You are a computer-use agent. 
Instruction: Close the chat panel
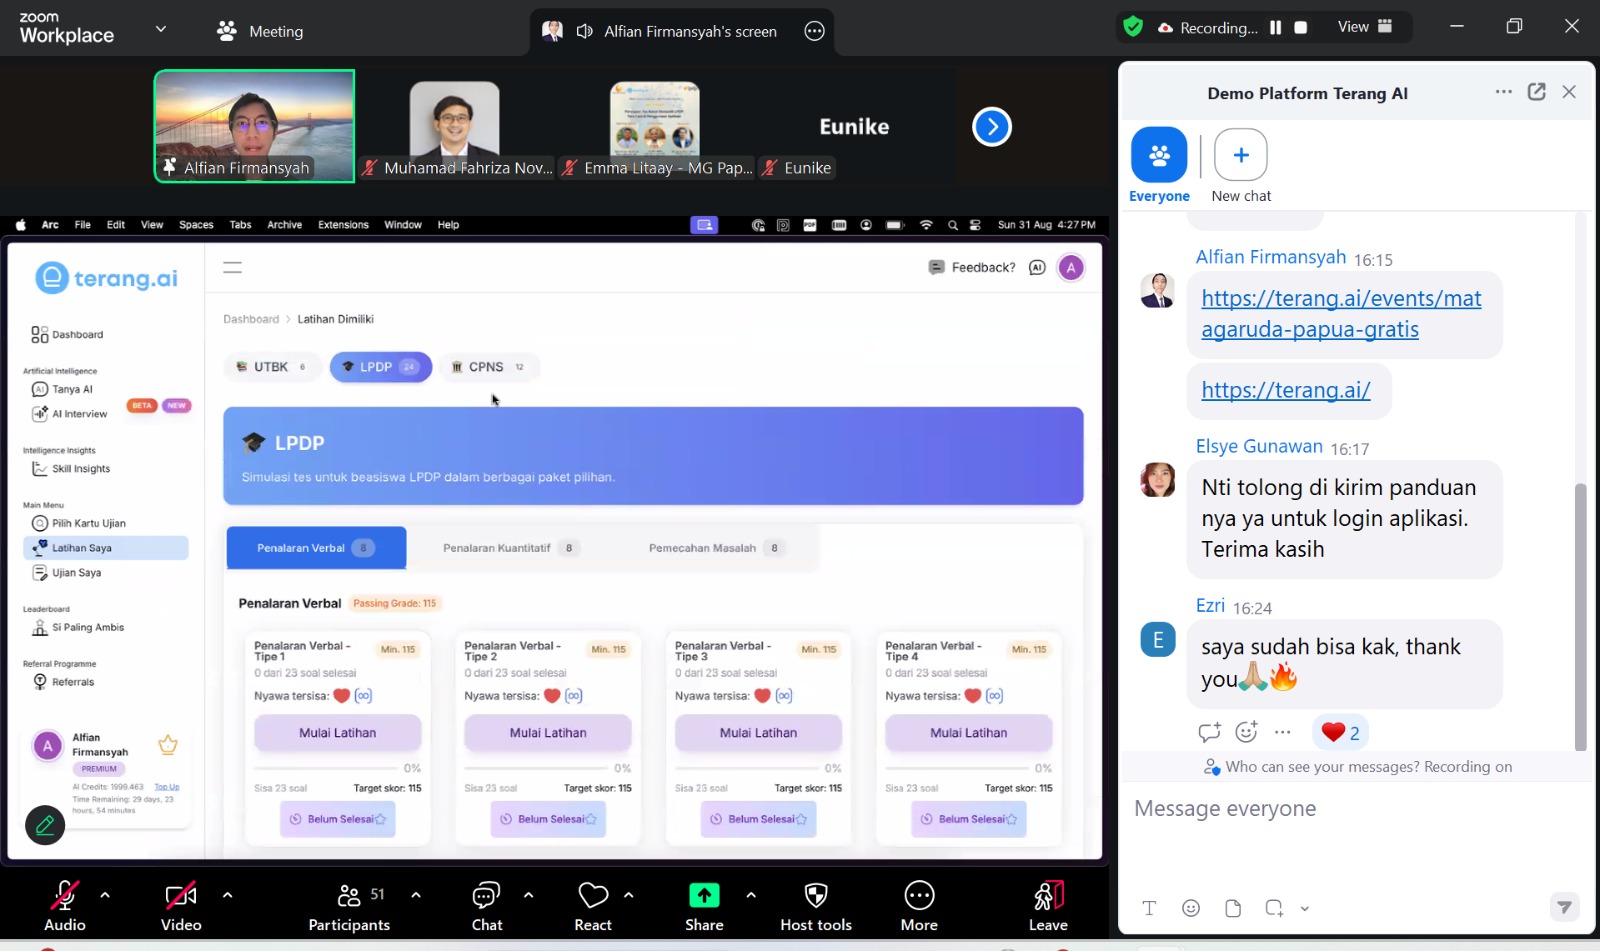pos(1569,92)
